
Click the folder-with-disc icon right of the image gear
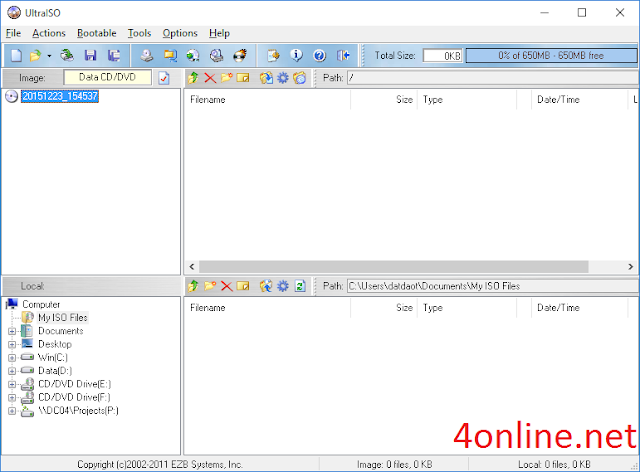point(300,78)
